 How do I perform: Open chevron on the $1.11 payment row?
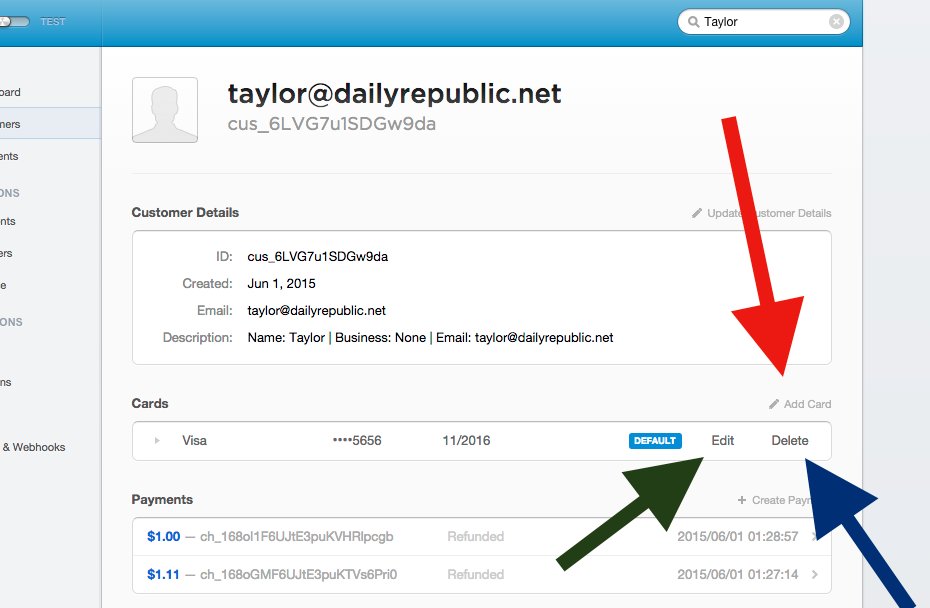[x=815, y=574]
